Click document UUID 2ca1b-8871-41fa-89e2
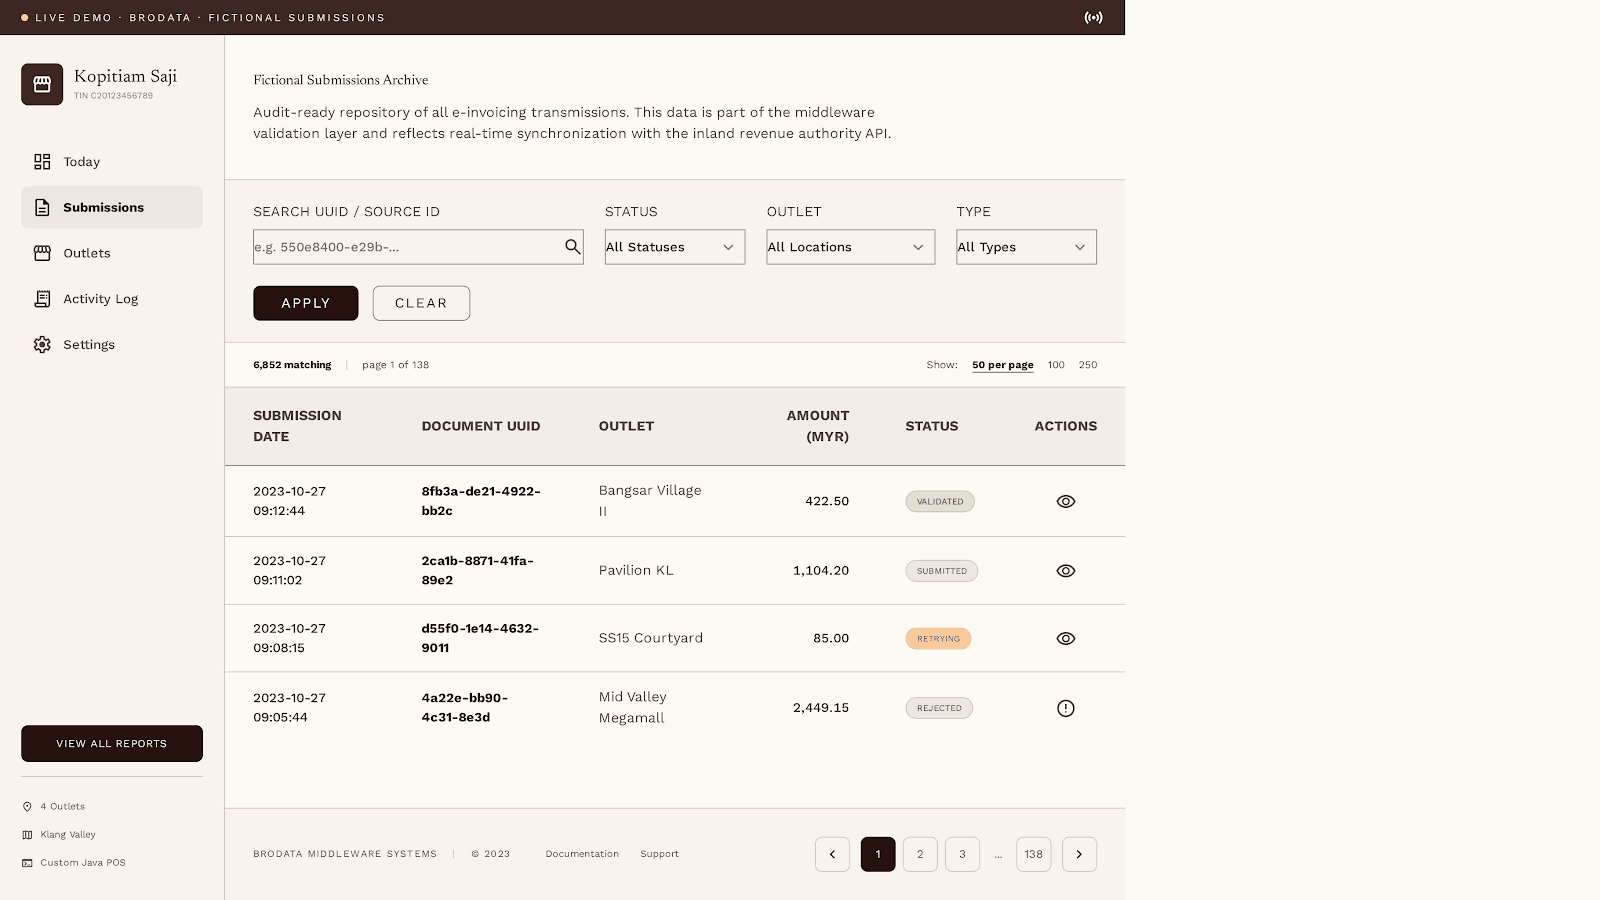Image resolution: width=1600 pixels, height=900 pixels. tap(478, 570)
